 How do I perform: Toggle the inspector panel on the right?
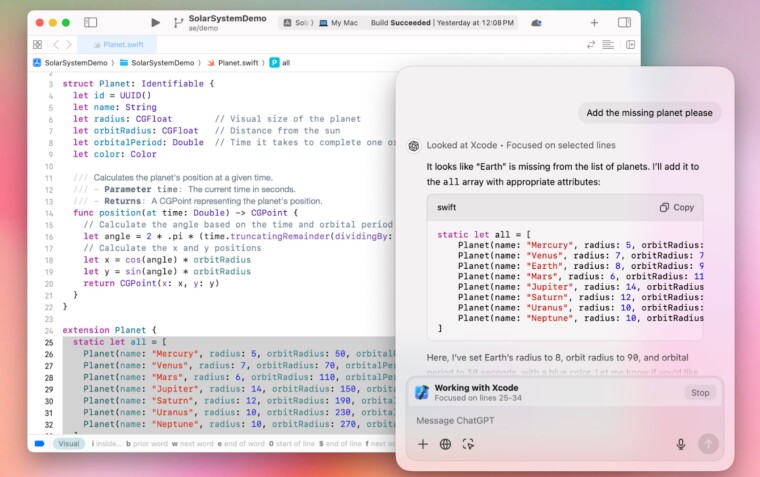[624, 22]
